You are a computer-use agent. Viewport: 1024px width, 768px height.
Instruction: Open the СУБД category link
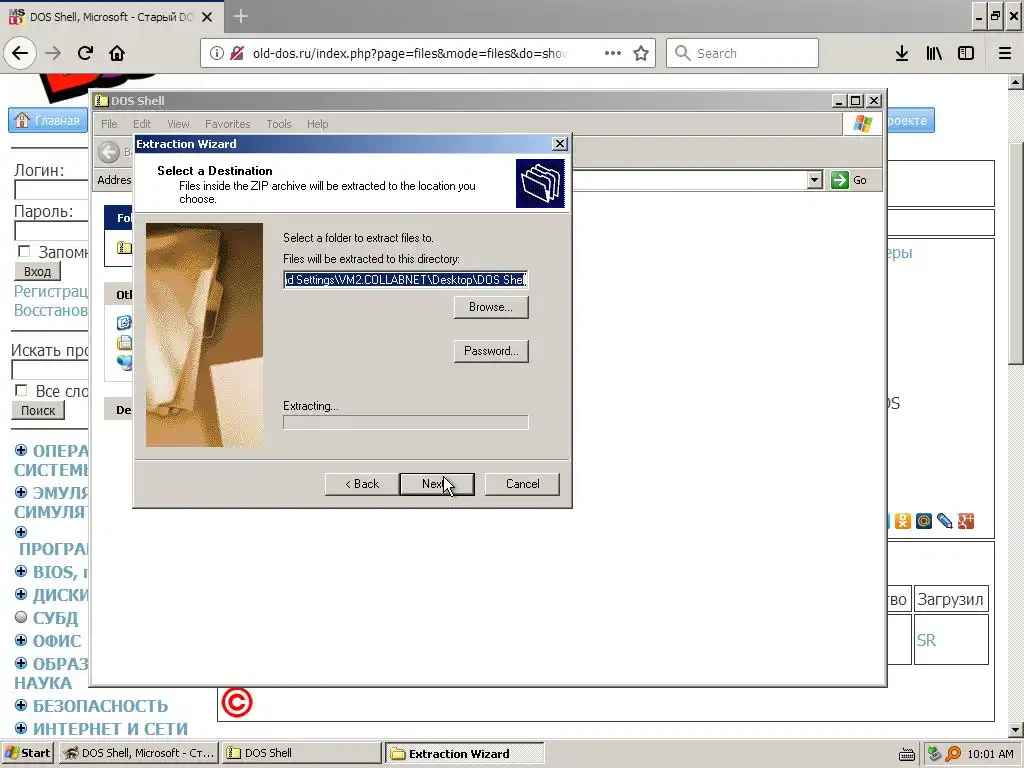56,617
